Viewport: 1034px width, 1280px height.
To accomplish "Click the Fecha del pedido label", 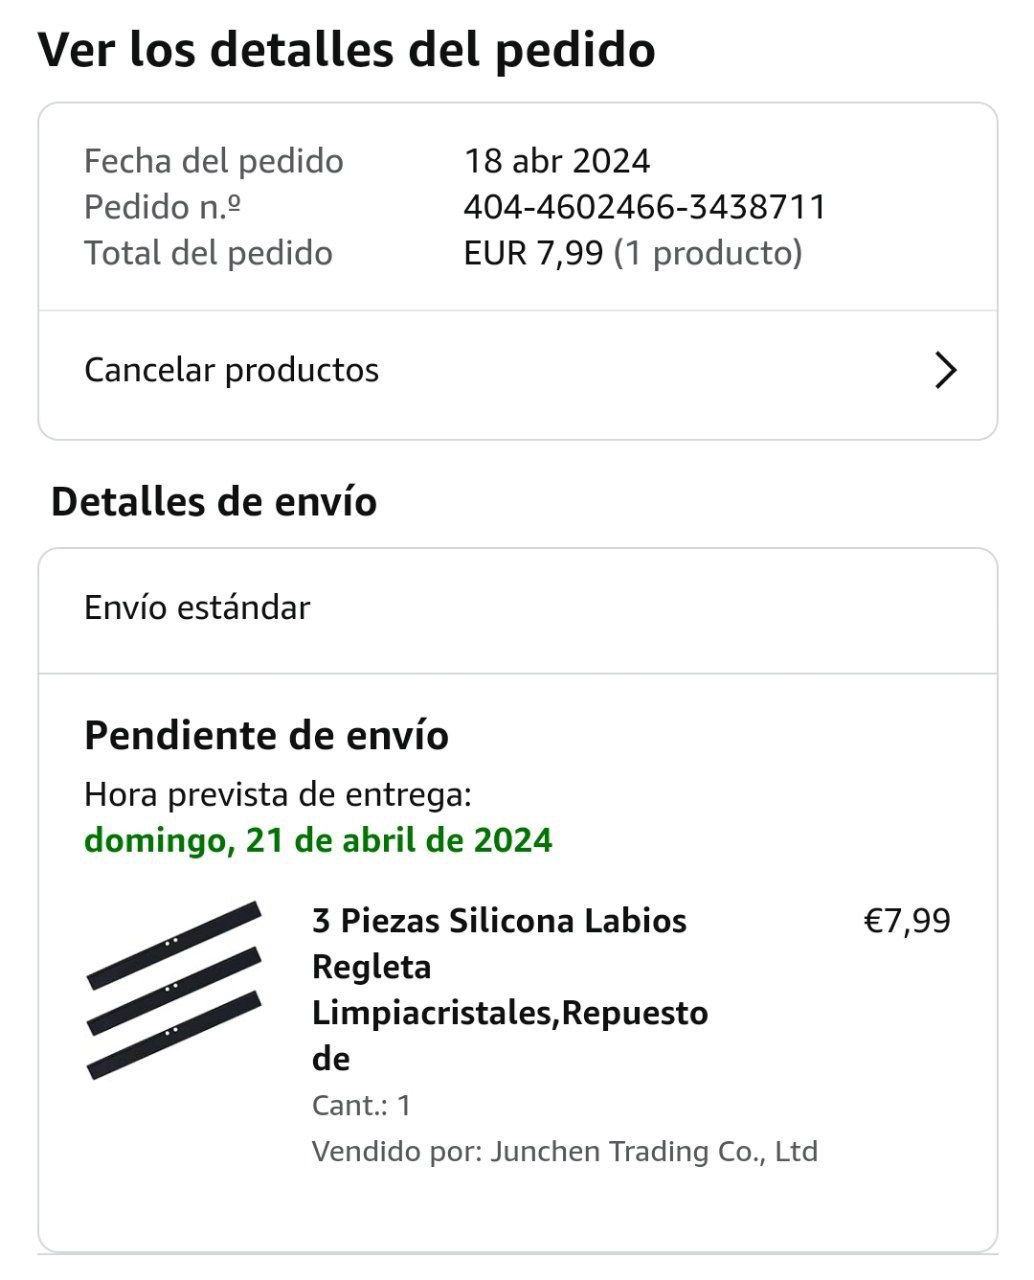I will (x=213, y=161).
